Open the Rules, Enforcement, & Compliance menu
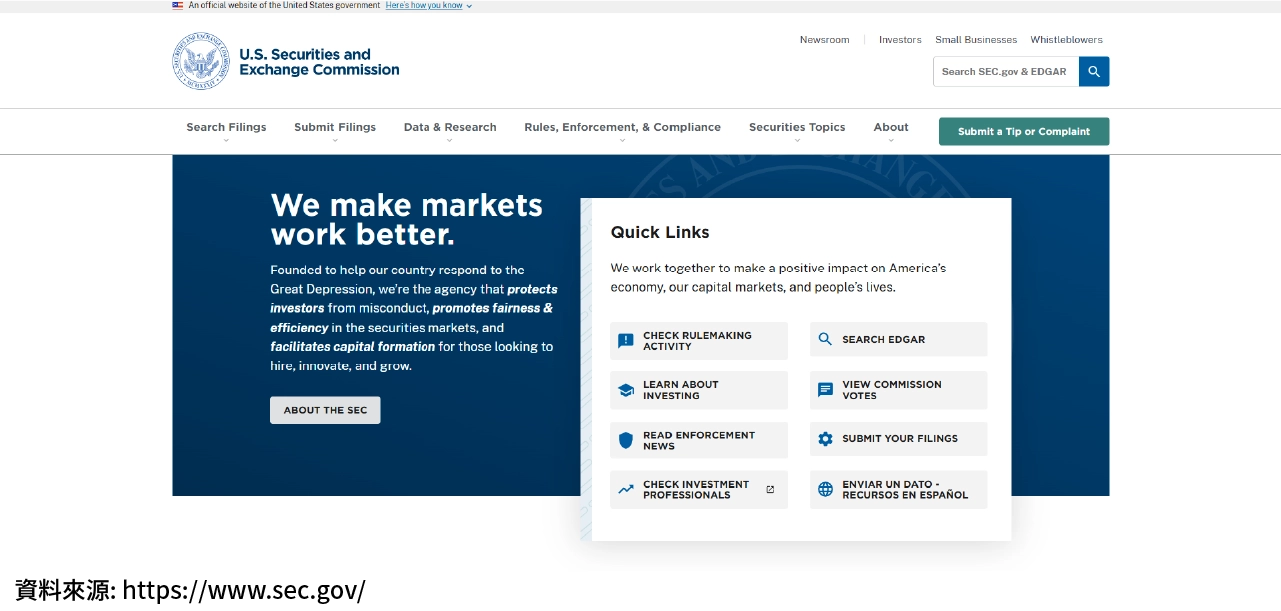1281x611 pixels. pyautogui.click(x=622, y=128)
